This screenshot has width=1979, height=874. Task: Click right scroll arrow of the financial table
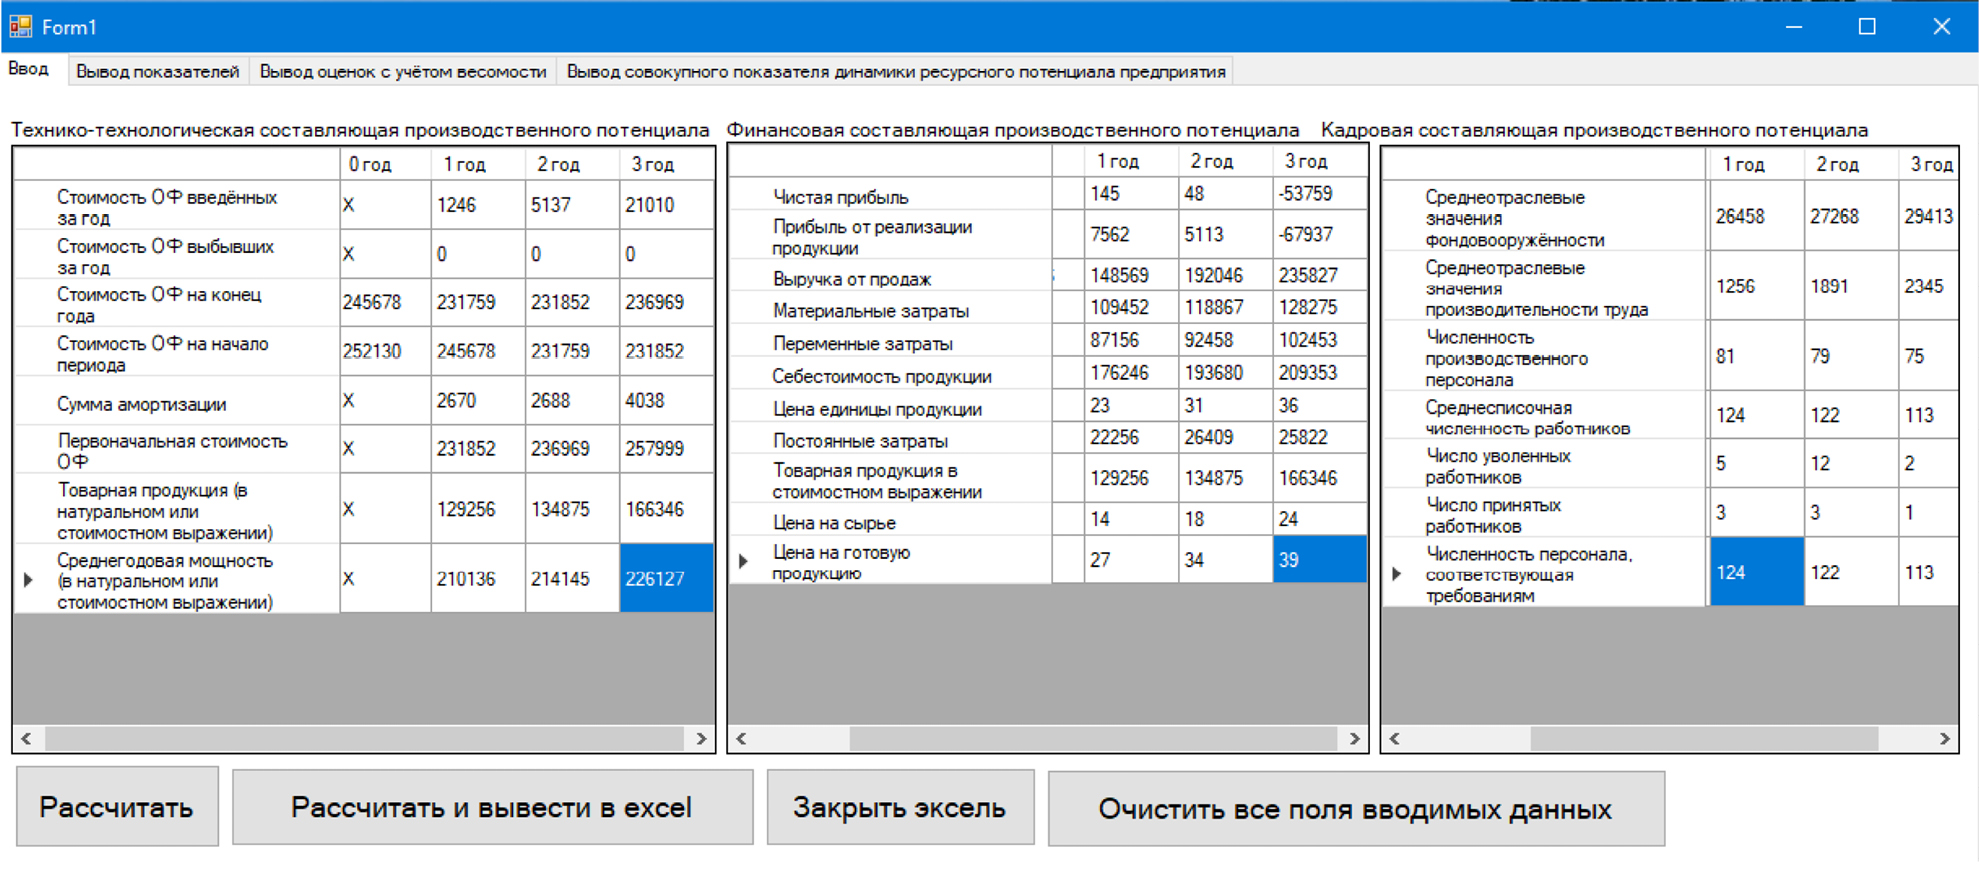tap(1354, 739)
